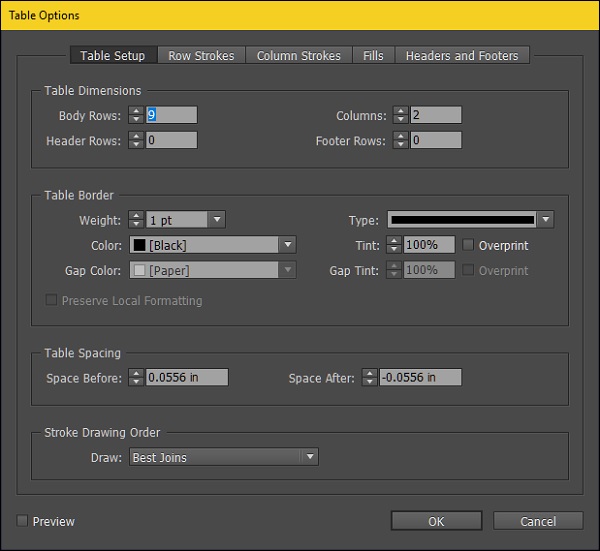Enable the Tint Overprint checkbox

pyautogui.click(x=469, y=245)
